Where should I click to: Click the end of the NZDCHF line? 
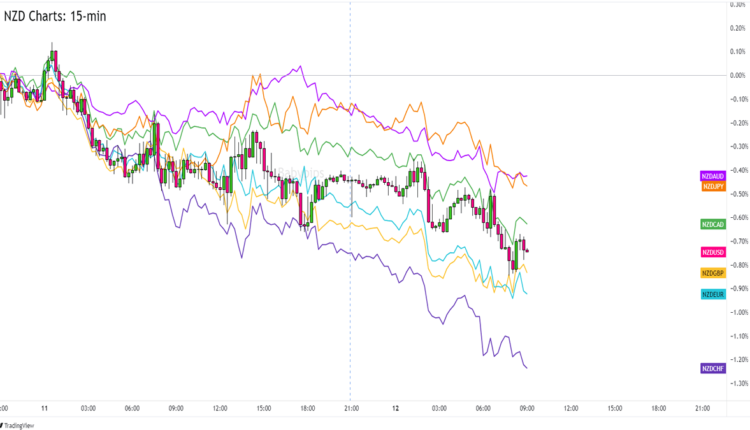527,366
